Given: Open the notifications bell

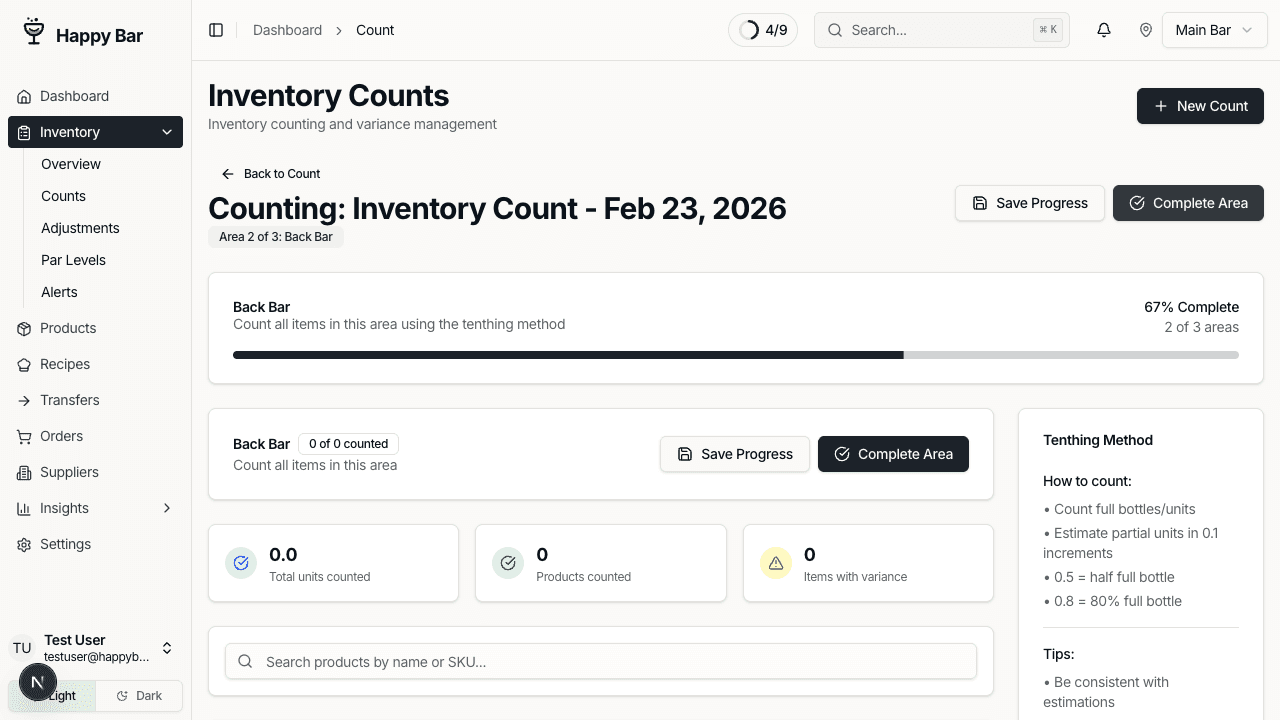Looking at the screenshot, I should pyautogui.click(x=1104, y=30).
